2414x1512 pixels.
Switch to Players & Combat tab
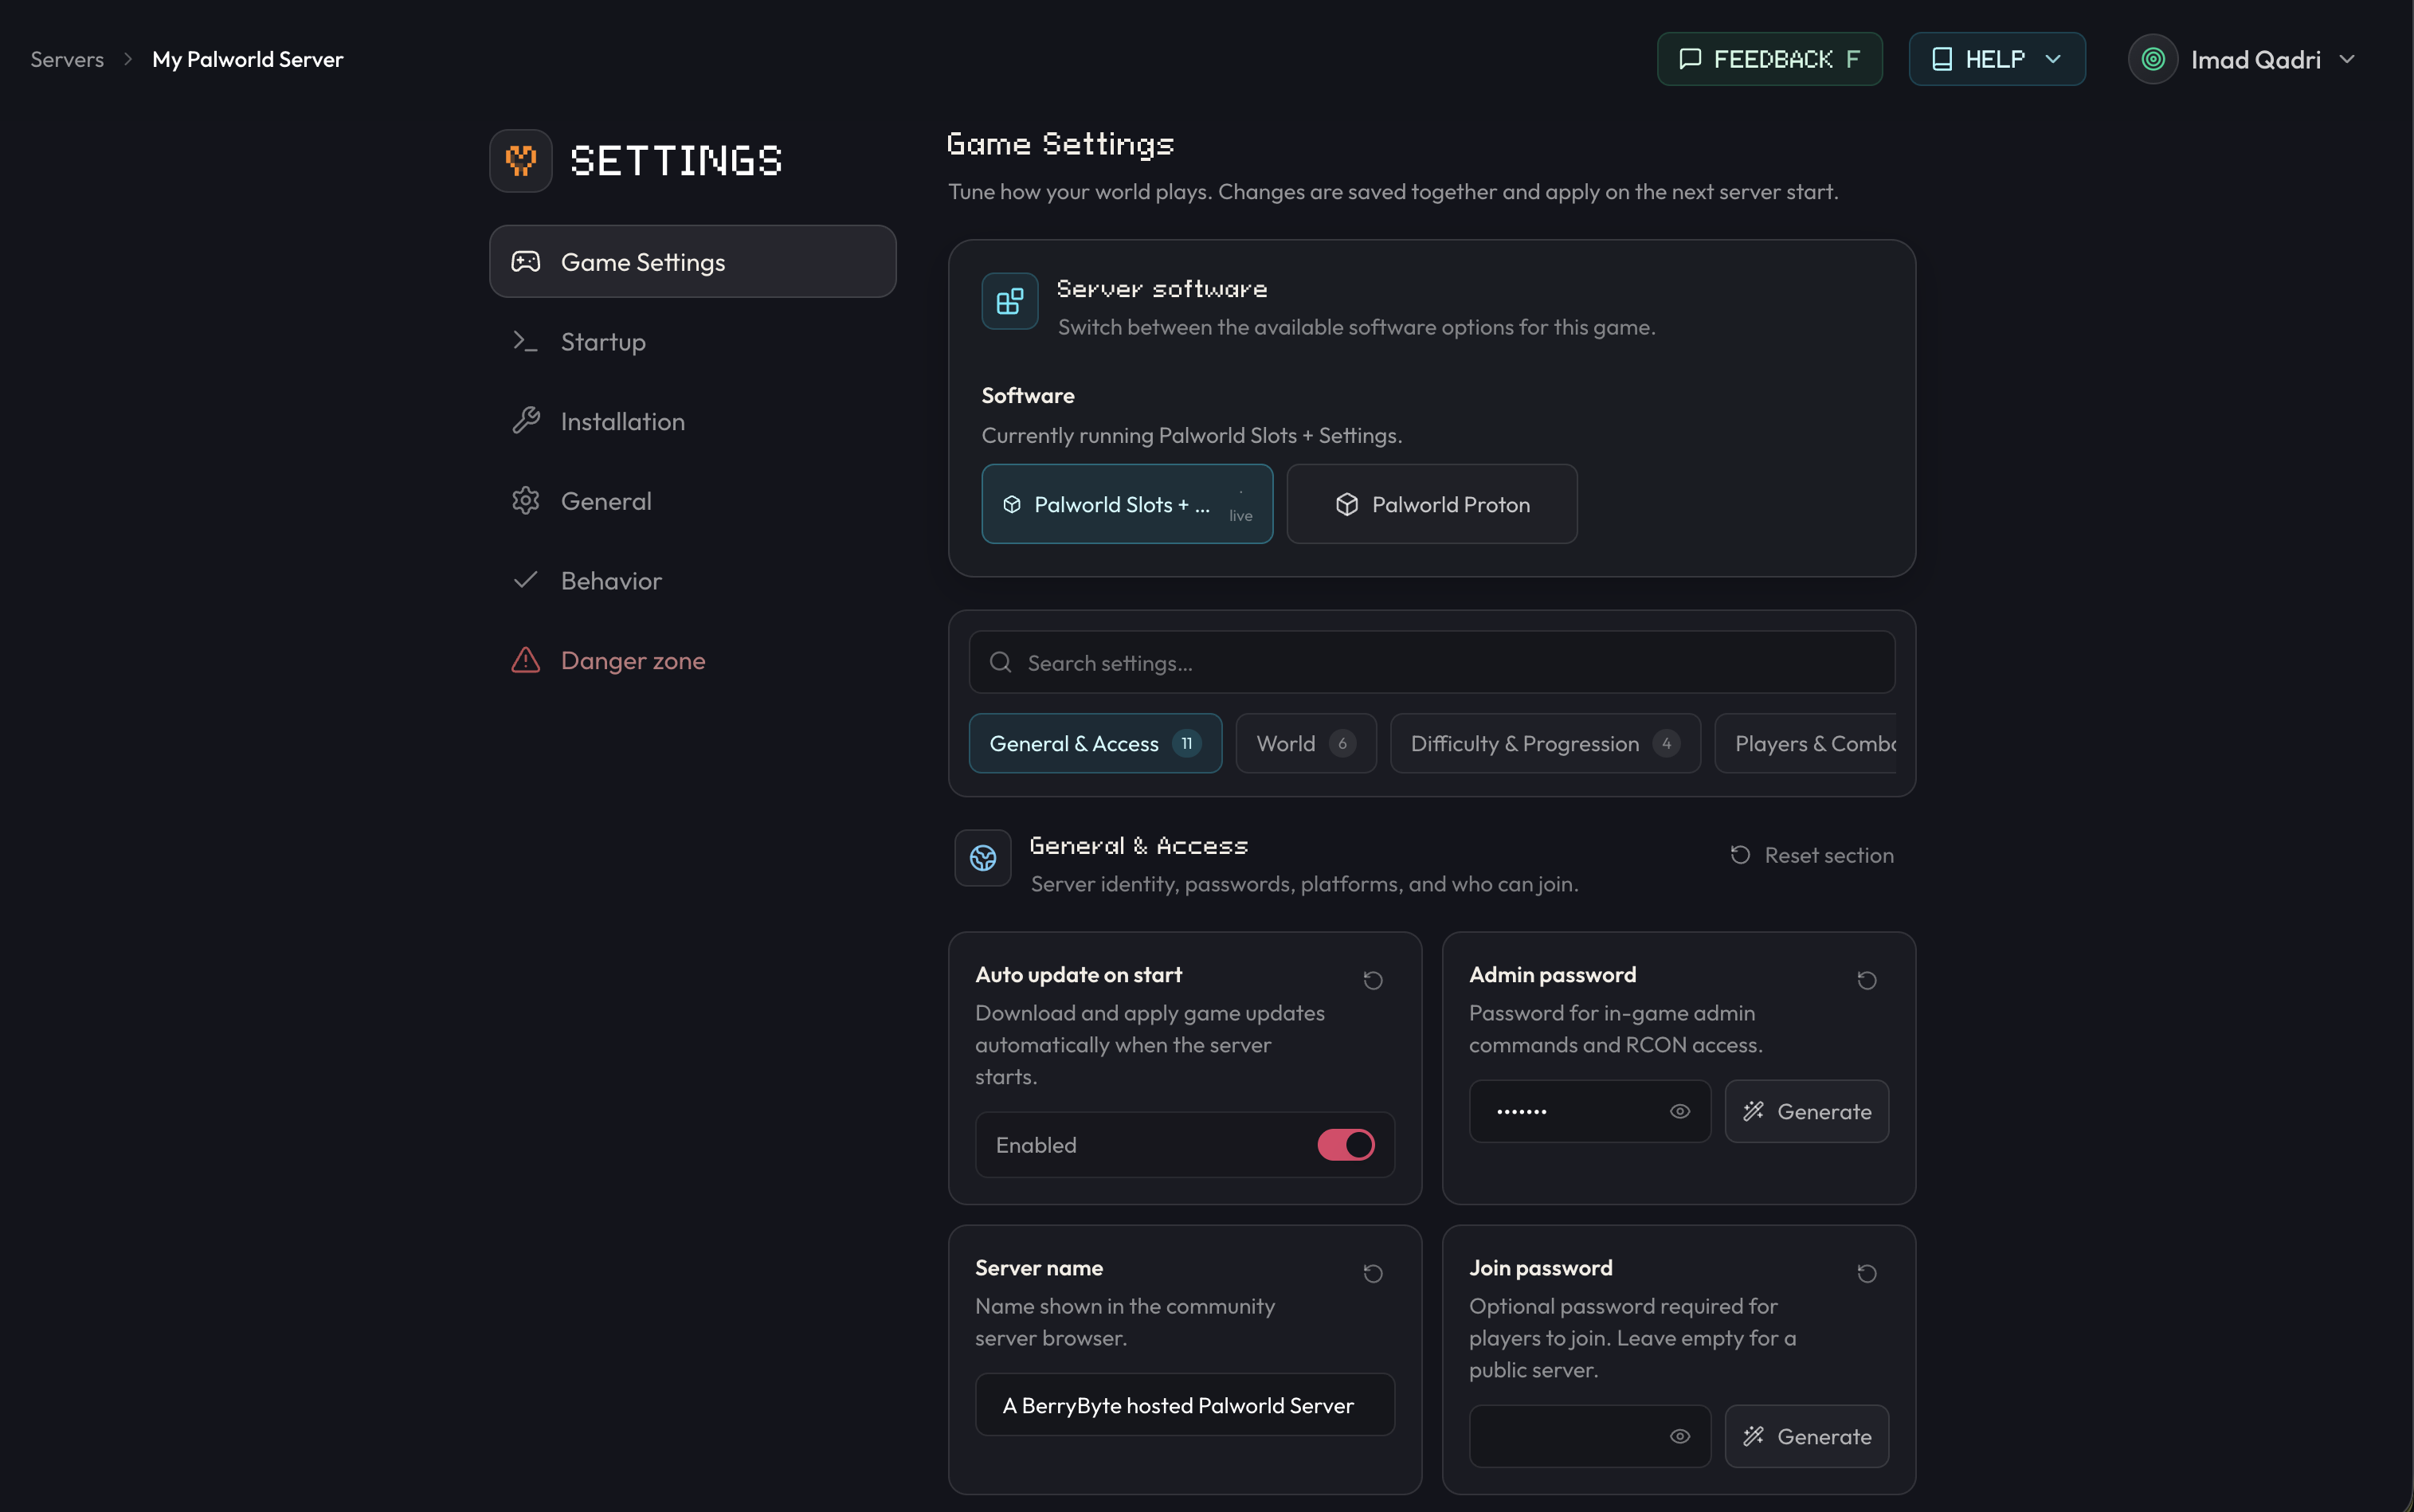(x=1806, y=743)
